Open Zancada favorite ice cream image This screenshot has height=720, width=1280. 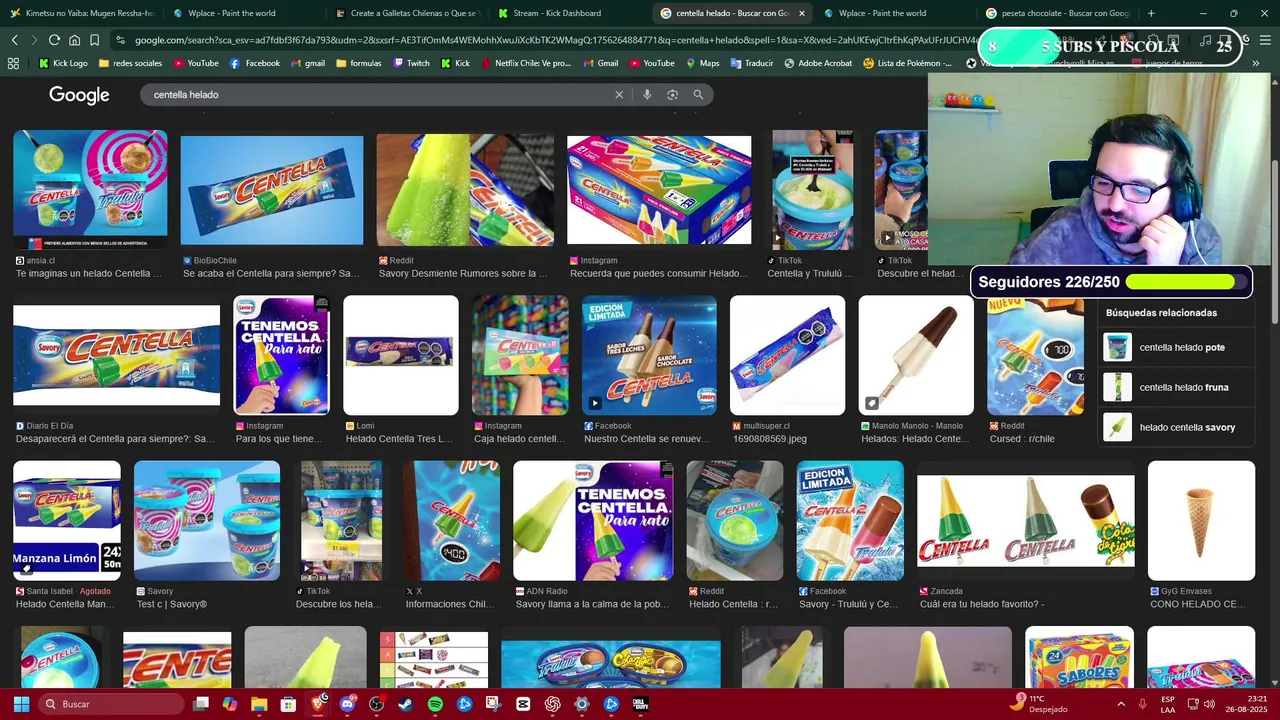[x=1026, y=520]
